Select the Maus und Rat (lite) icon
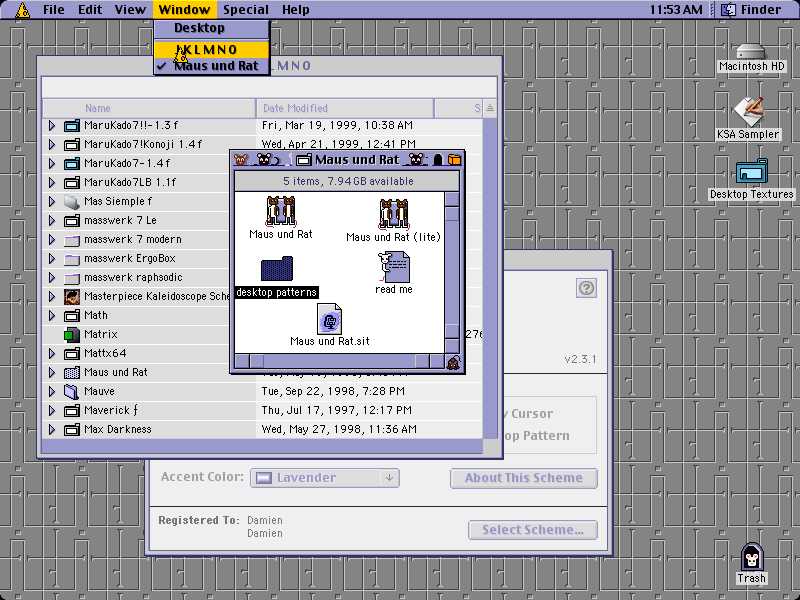800x600 pixels. (393, 213)
